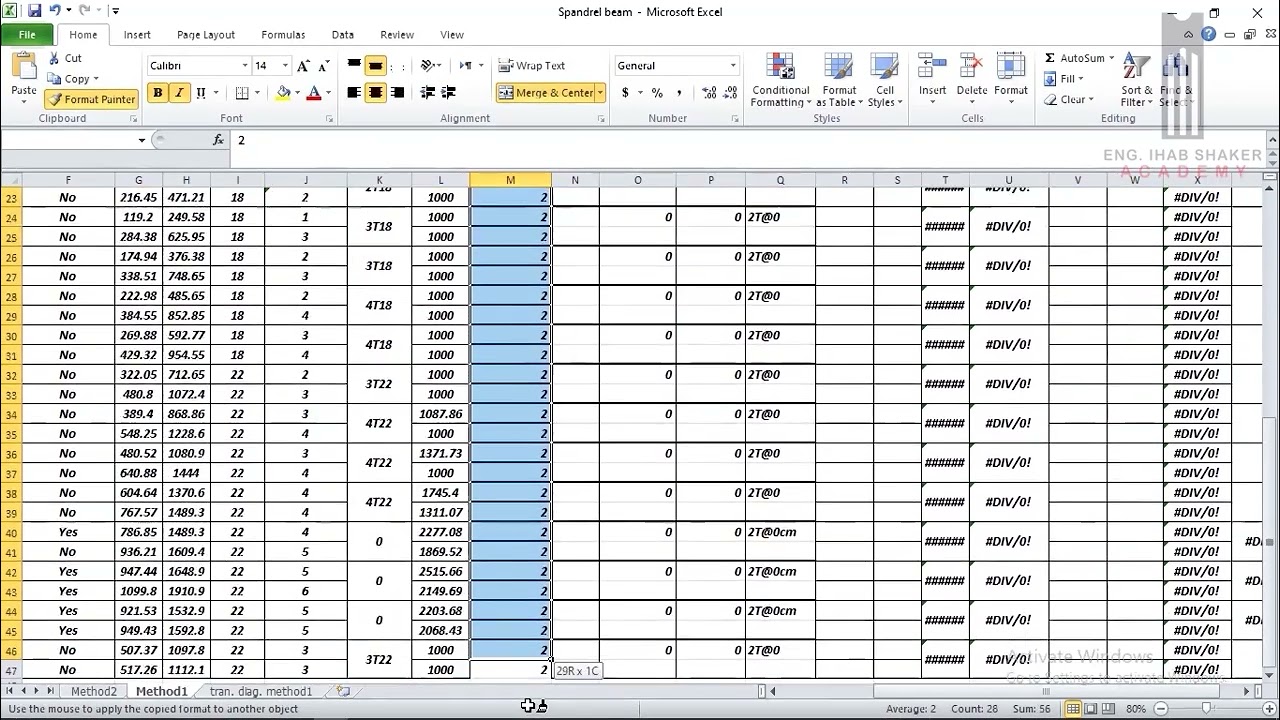Image resolution: width=1280 pixels, height=720 pixels.
Task: Toggle Italic formatting
Action: pos(179,93)
